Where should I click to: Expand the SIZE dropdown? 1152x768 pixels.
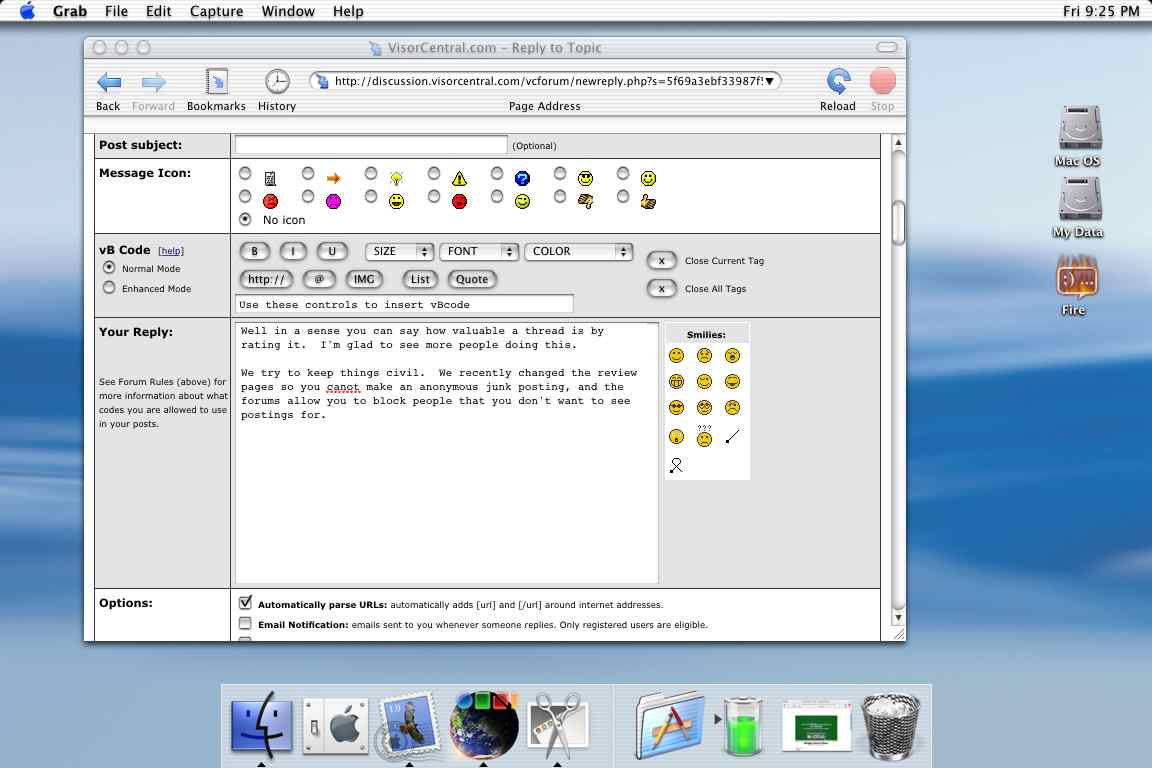point(399,252)
